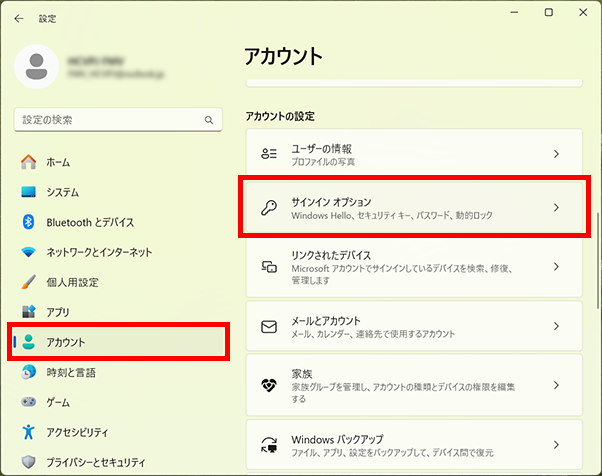
Task: Open リンクされたデバイス via right chevron
Action: [x=556, y=267]
